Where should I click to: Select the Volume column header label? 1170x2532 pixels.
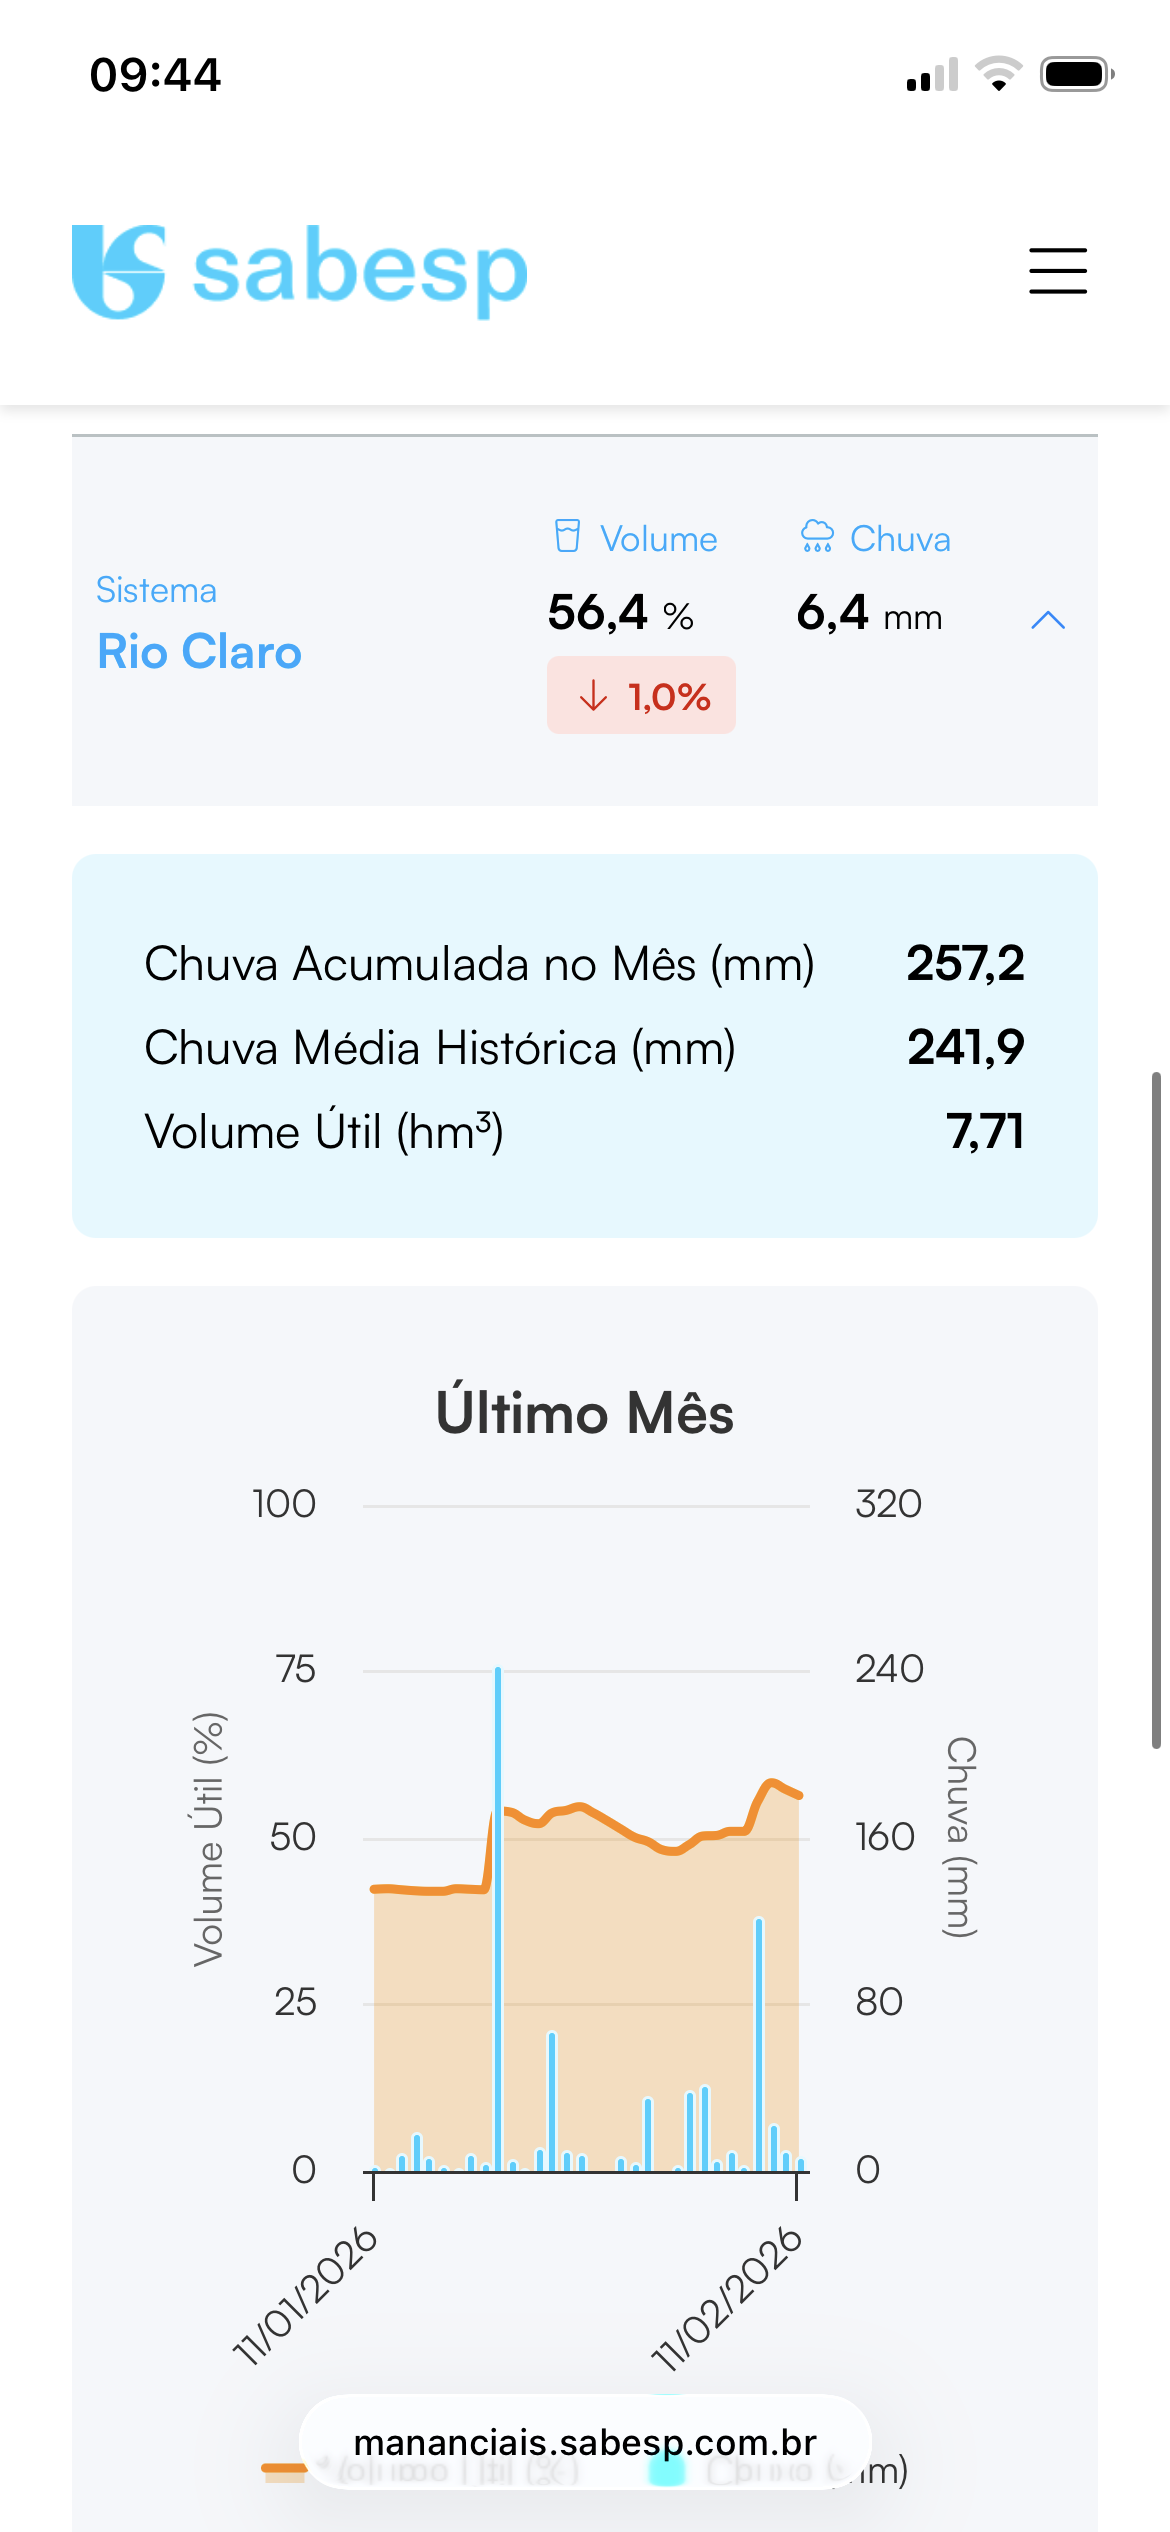(658, 539)
